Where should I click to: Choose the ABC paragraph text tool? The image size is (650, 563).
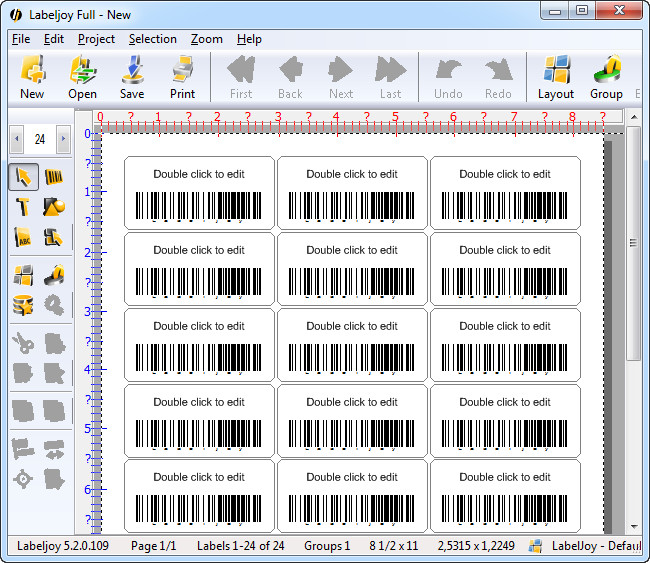(23, 237)
